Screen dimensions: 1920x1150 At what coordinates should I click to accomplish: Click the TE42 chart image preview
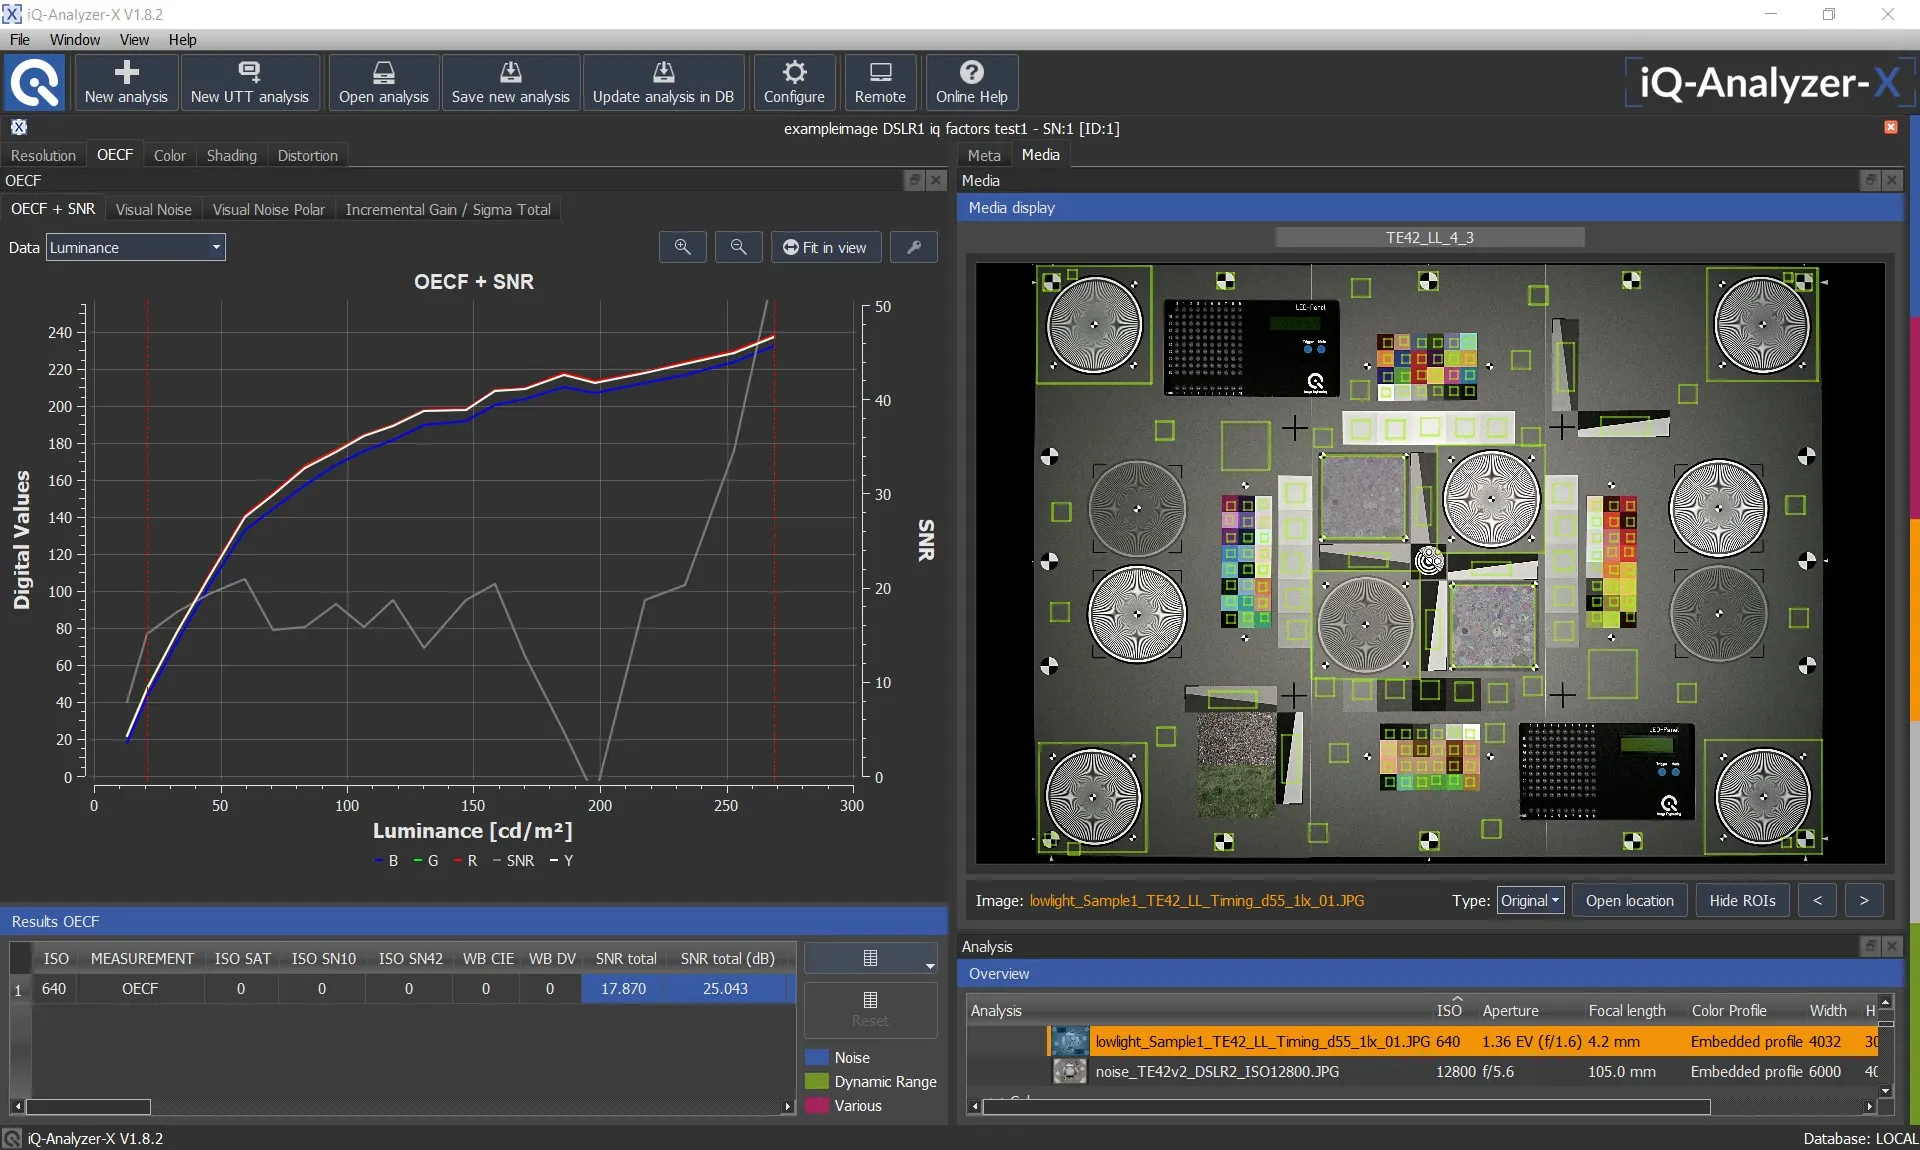(x=1430, y=563)
